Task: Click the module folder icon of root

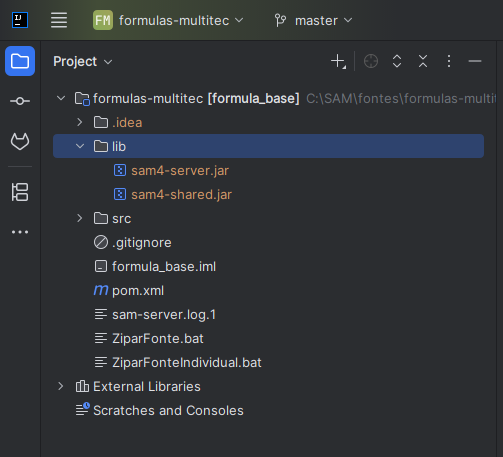Action: (x=82, y=99)
